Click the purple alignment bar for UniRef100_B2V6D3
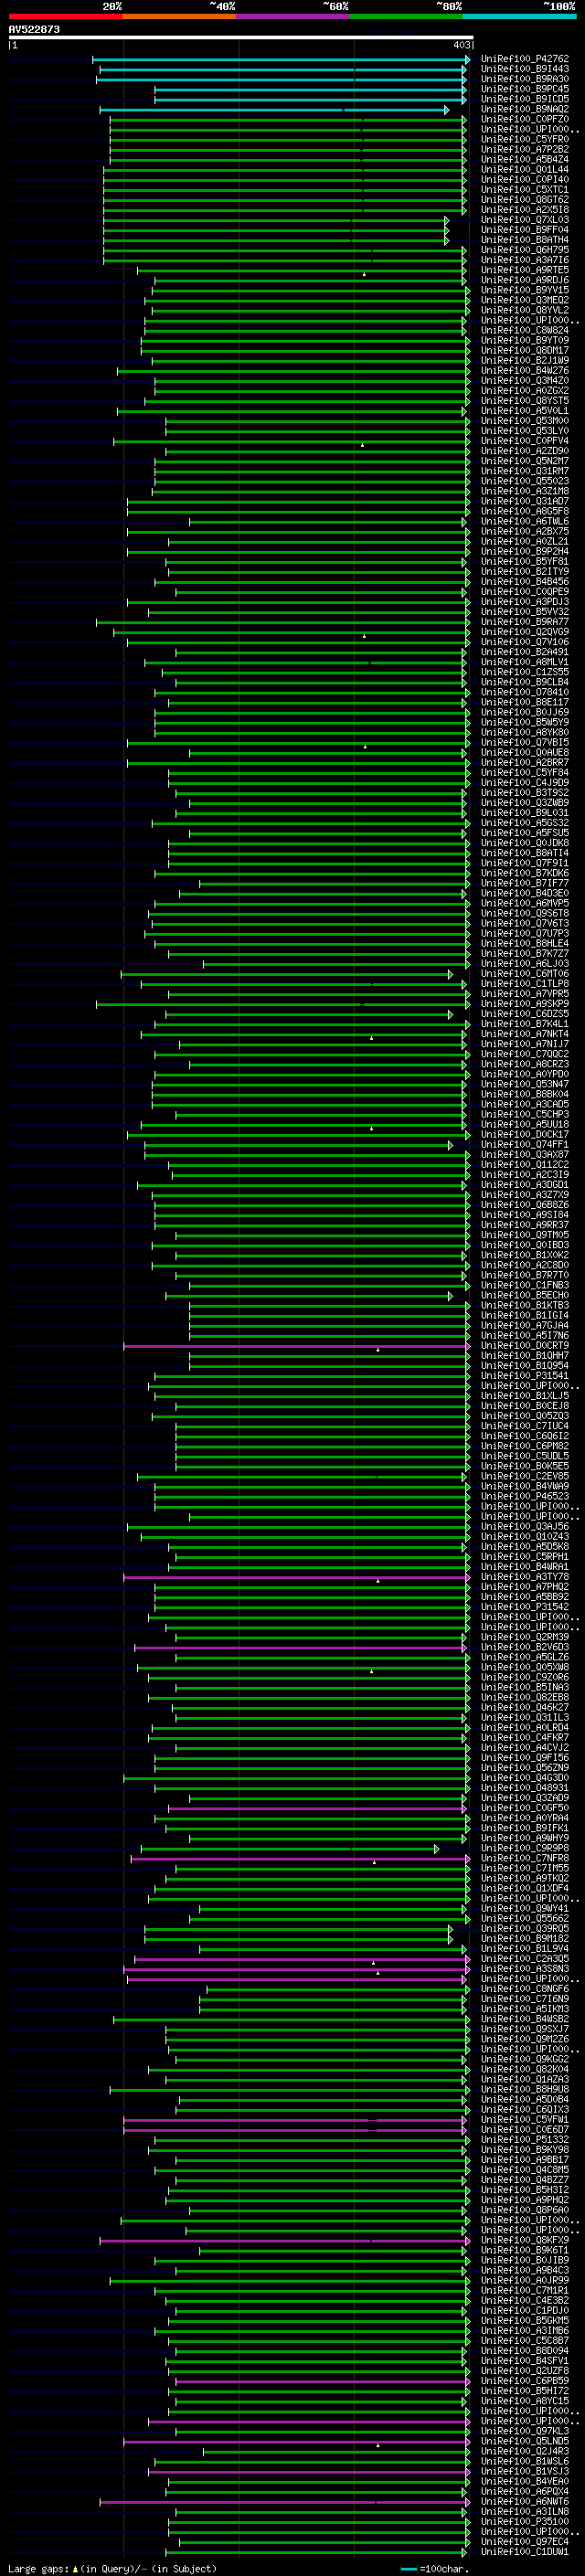The width and height of the screenshot is (585, 2576). 300,1647
